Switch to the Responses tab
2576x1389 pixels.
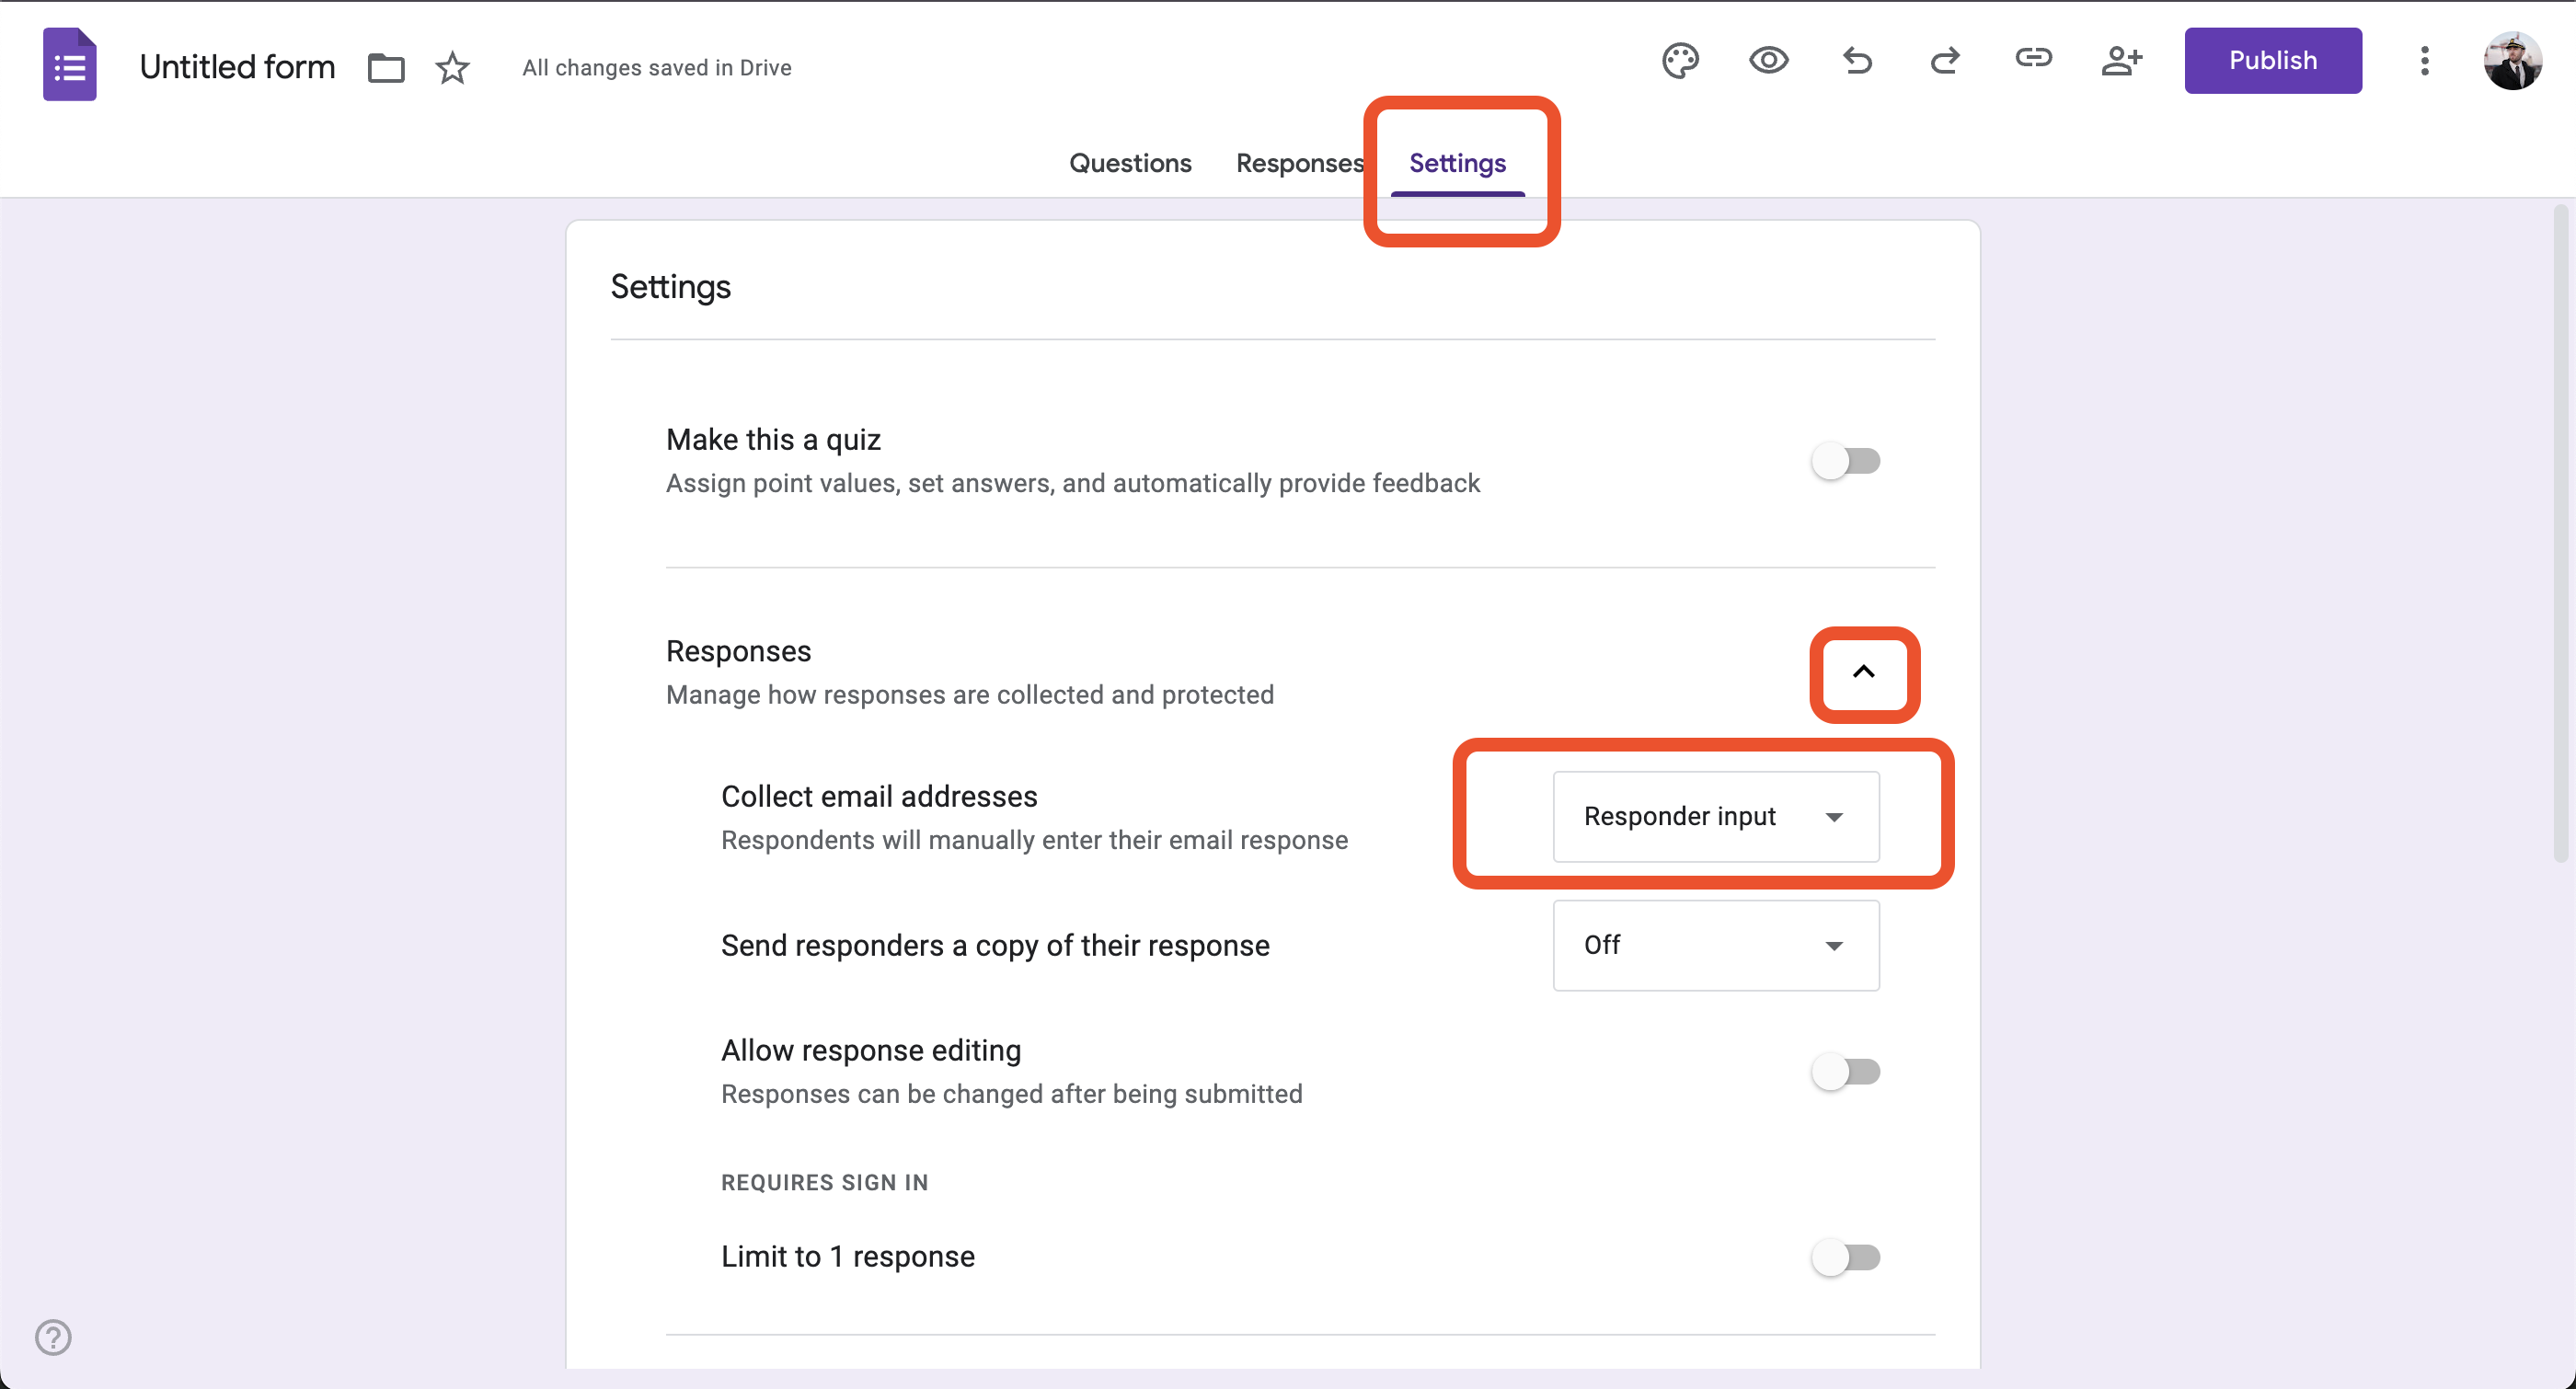click(x=1299, y=162)
